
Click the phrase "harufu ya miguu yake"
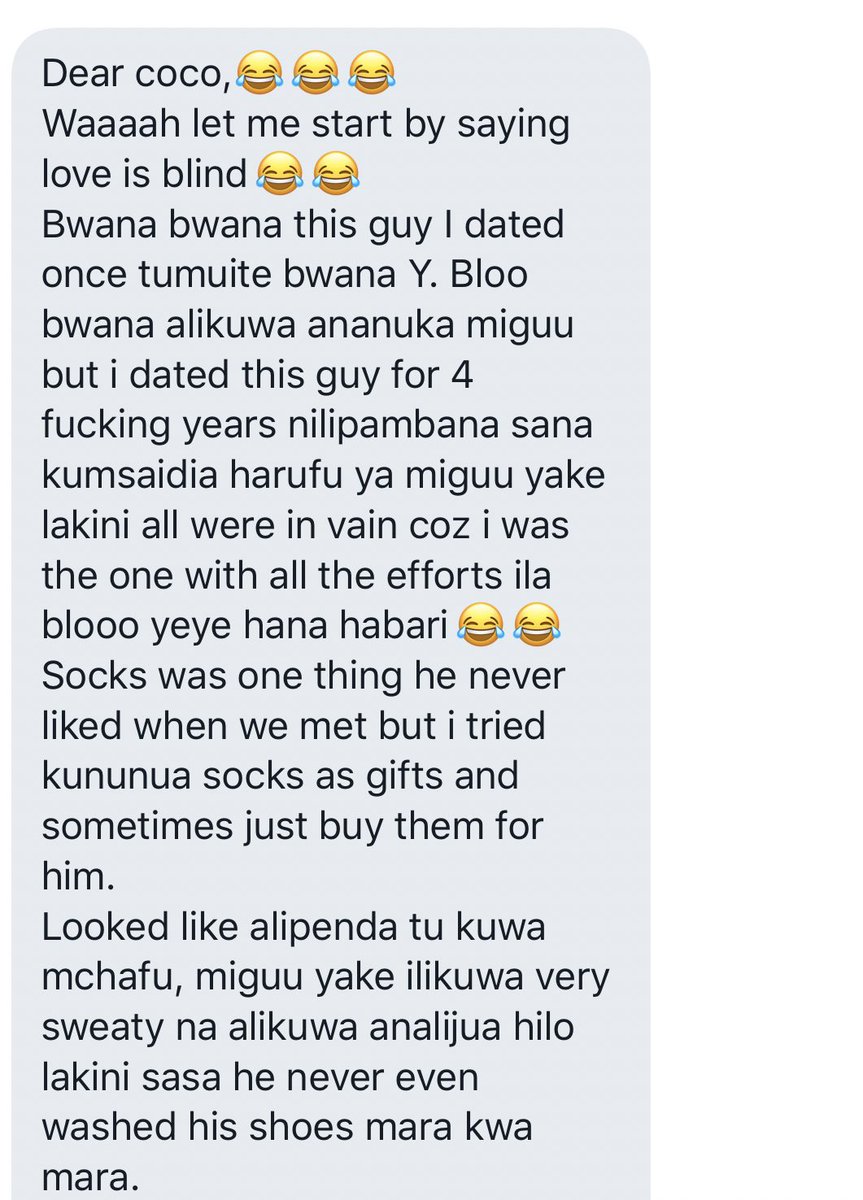(x=408, y=475)
